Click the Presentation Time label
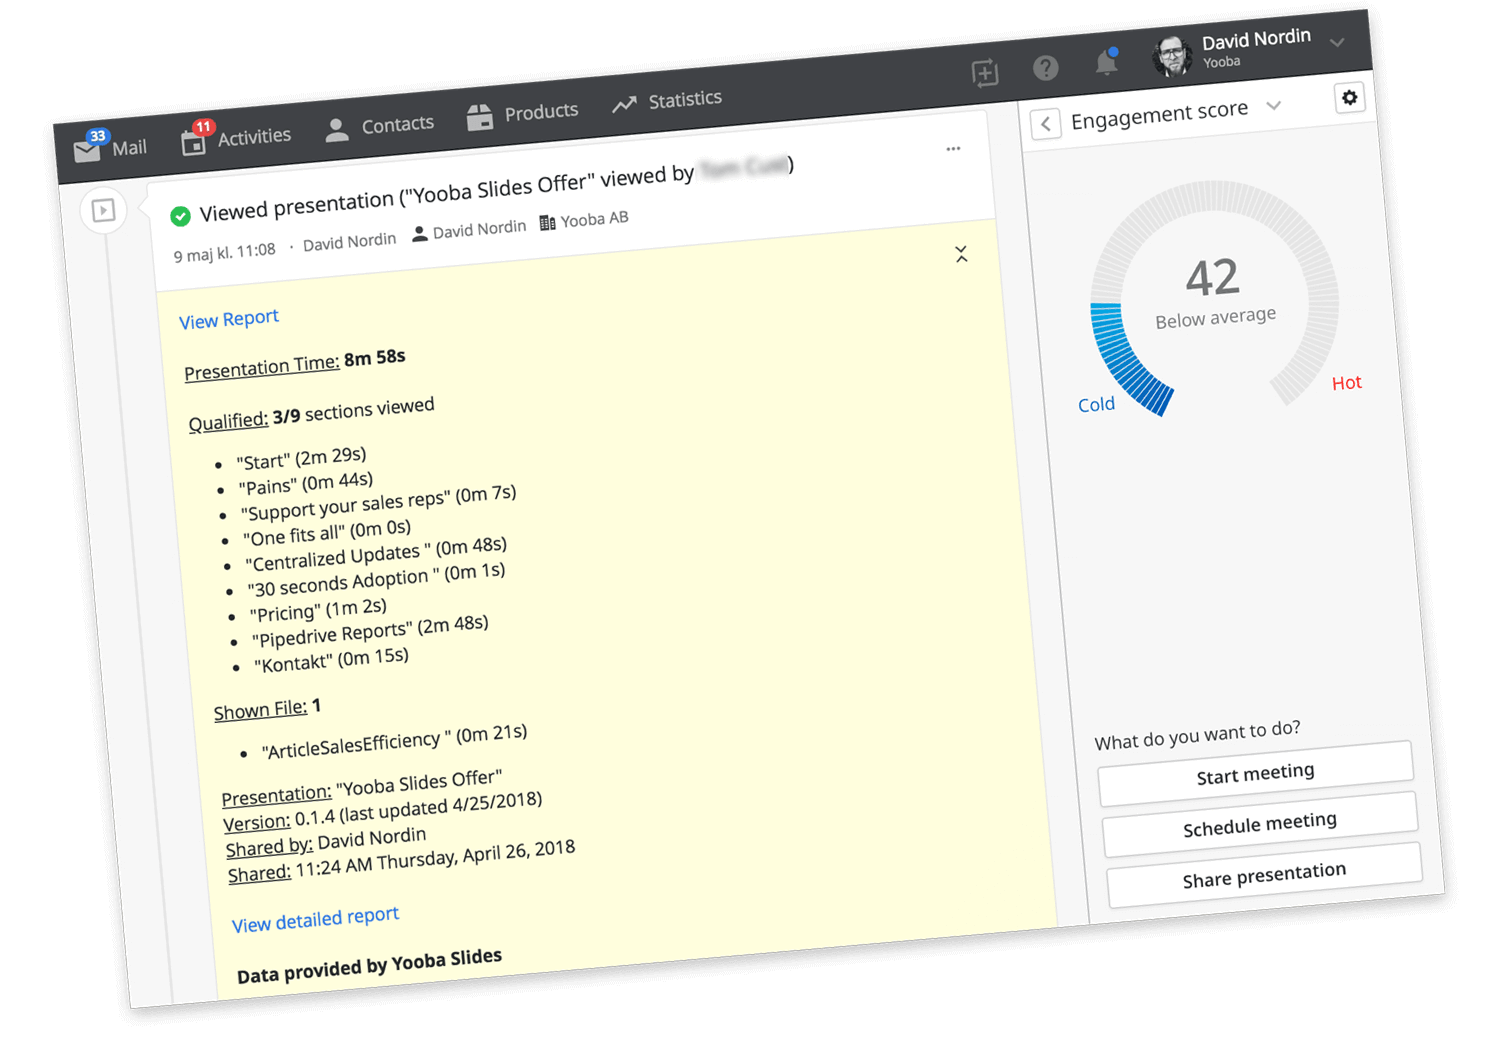Image resolution: width=1500 pixels, height=1046 pixels. [262, 369]
